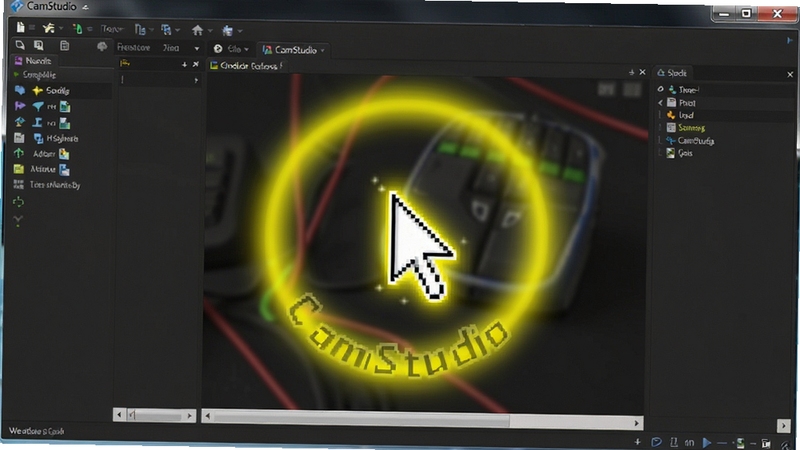Click the blue icon right of home
800x450 pixels.
228,31
